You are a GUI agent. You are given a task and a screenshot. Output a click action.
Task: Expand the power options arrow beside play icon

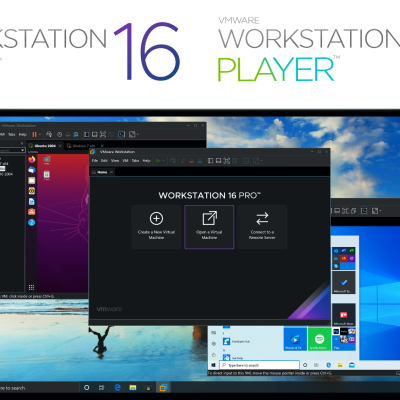164,161
